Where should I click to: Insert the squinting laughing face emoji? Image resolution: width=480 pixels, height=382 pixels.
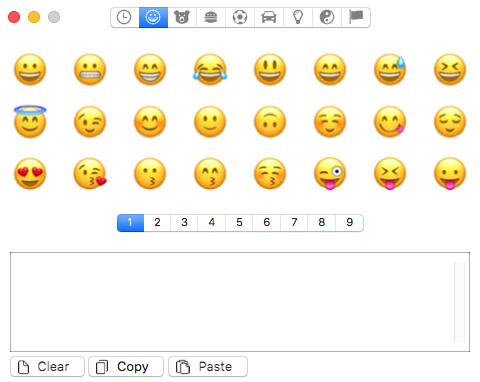point(450,70)
